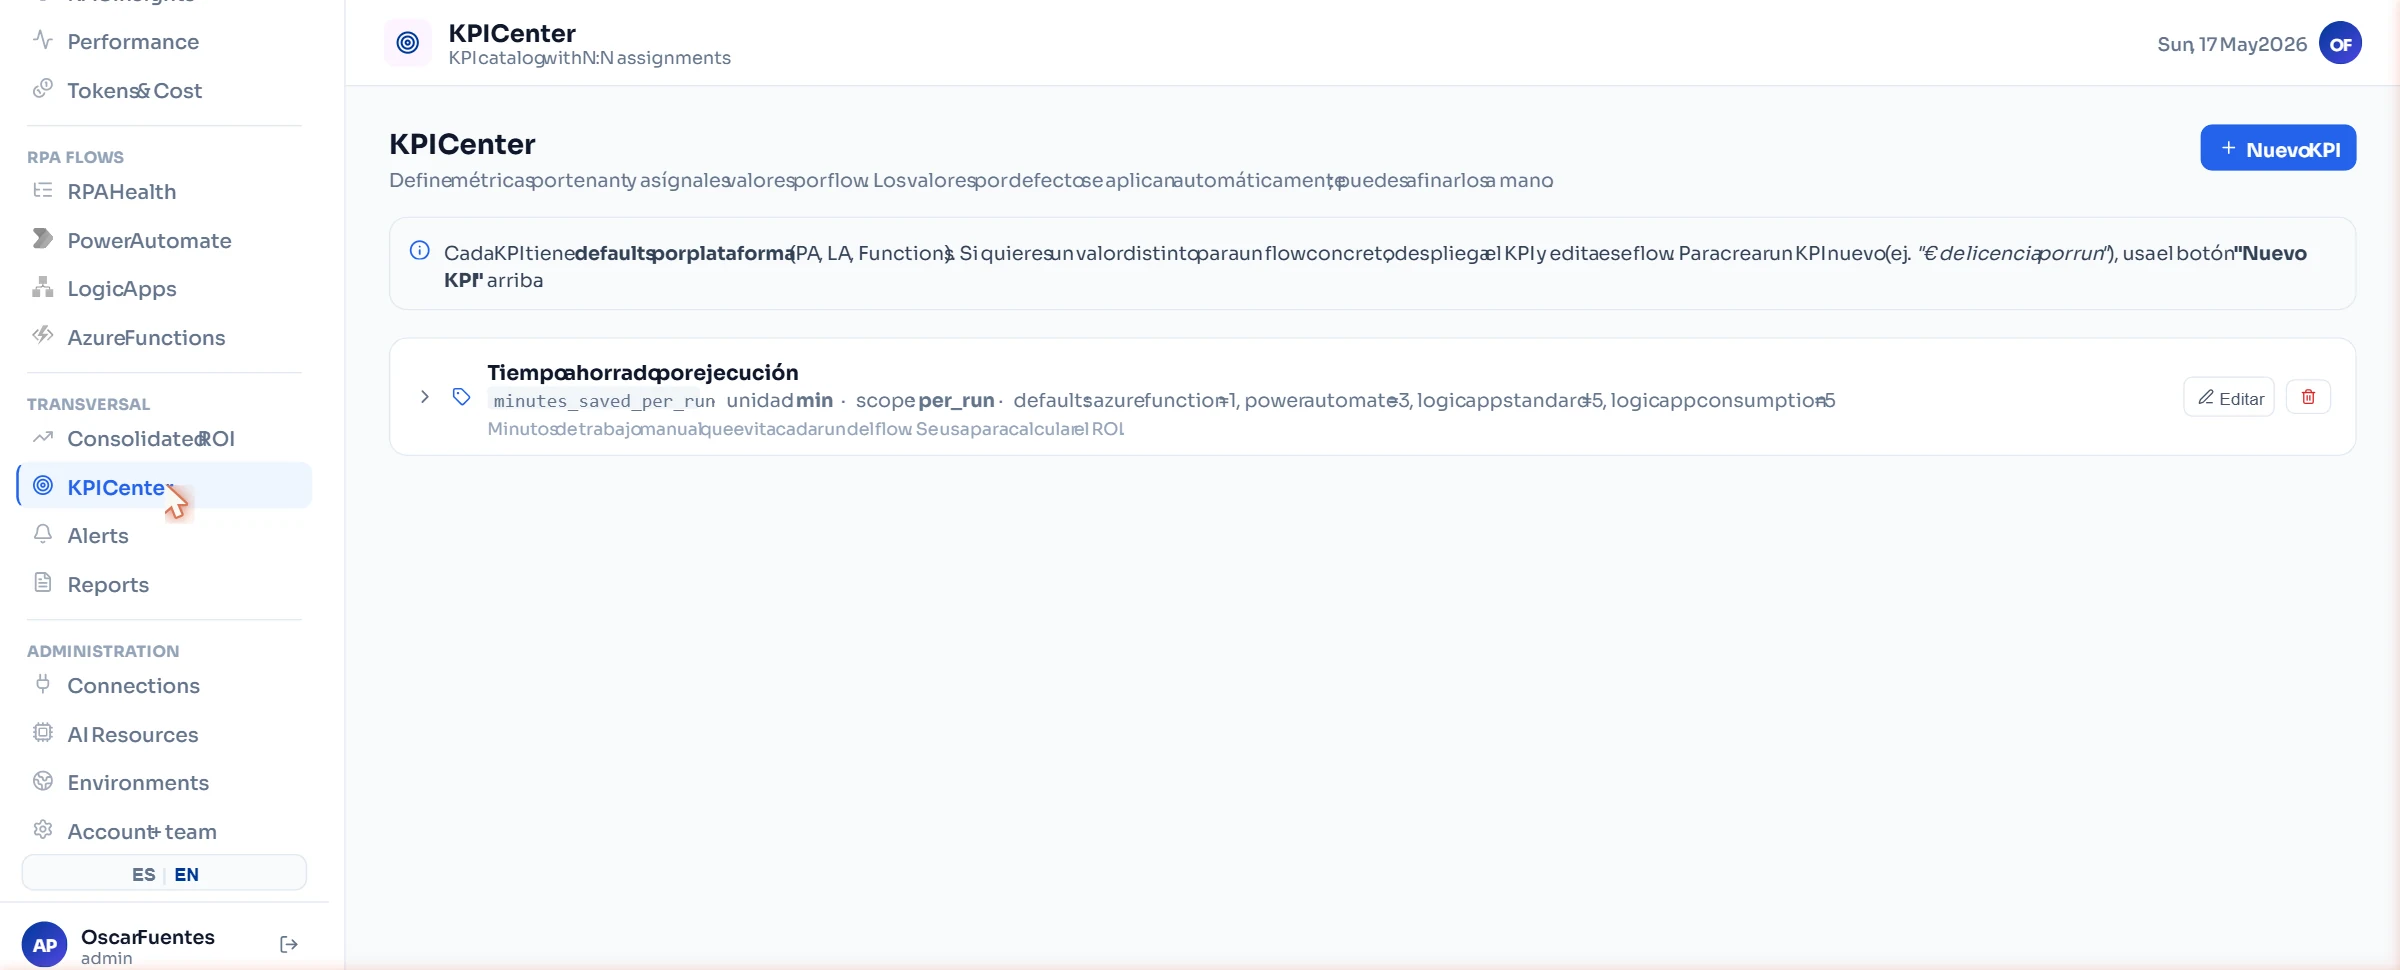Screen dimensions: 2400x970
Task: Expand the Tiempo ahorrado por ejecución KPI
Action: [x=425, y=397]
